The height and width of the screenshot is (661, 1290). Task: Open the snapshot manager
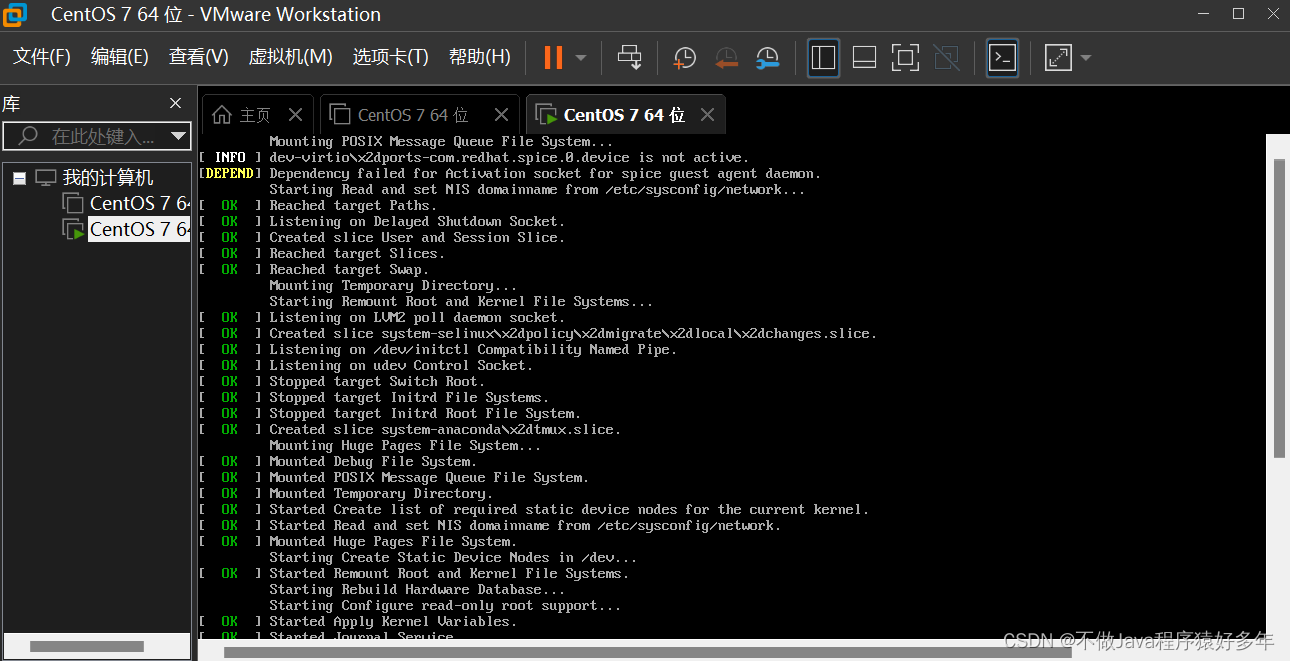(767, 58)
